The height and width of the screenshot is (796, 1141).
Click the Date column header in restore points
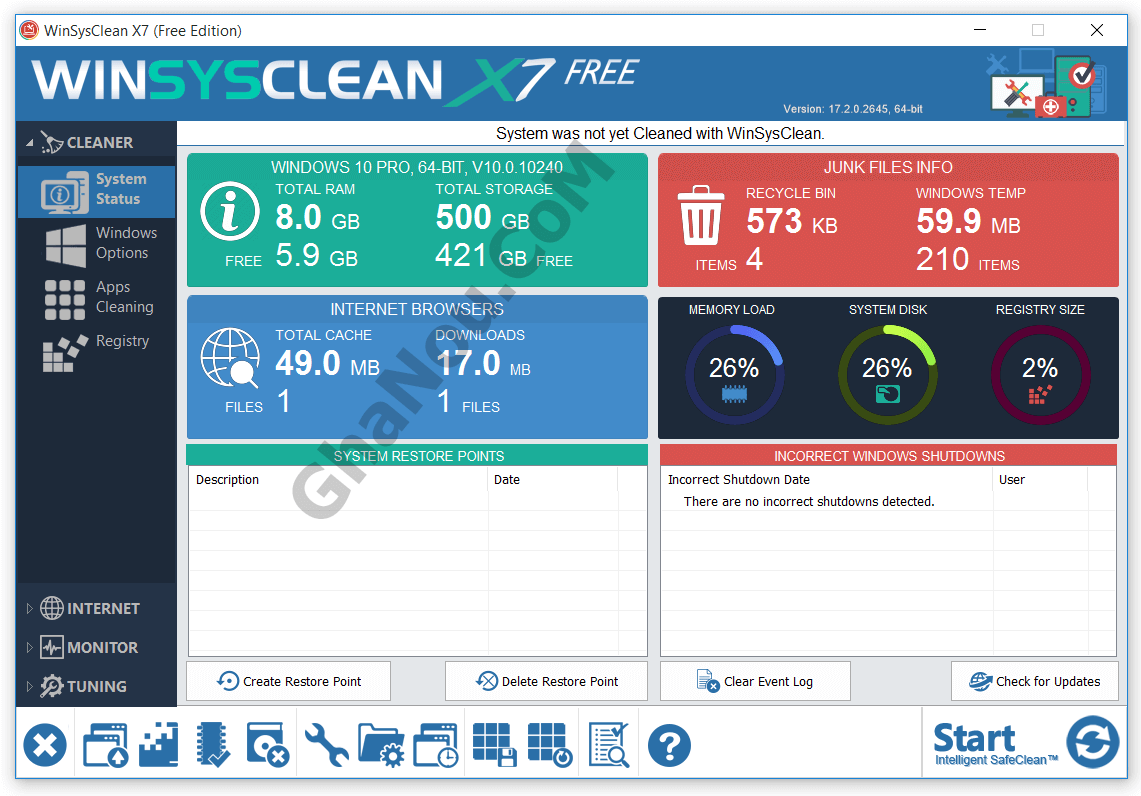[x=552, y=479]
